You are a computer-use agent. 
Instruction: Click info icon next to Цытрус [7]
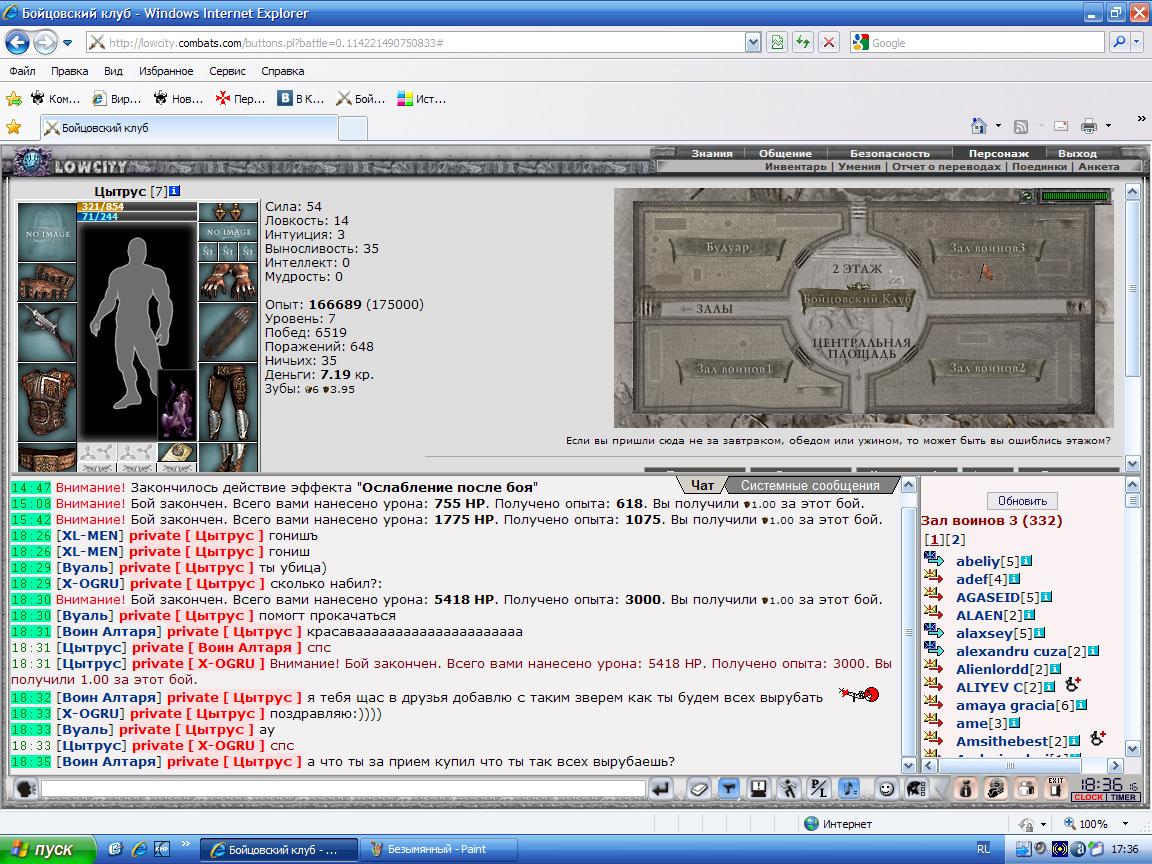point(175,191)
